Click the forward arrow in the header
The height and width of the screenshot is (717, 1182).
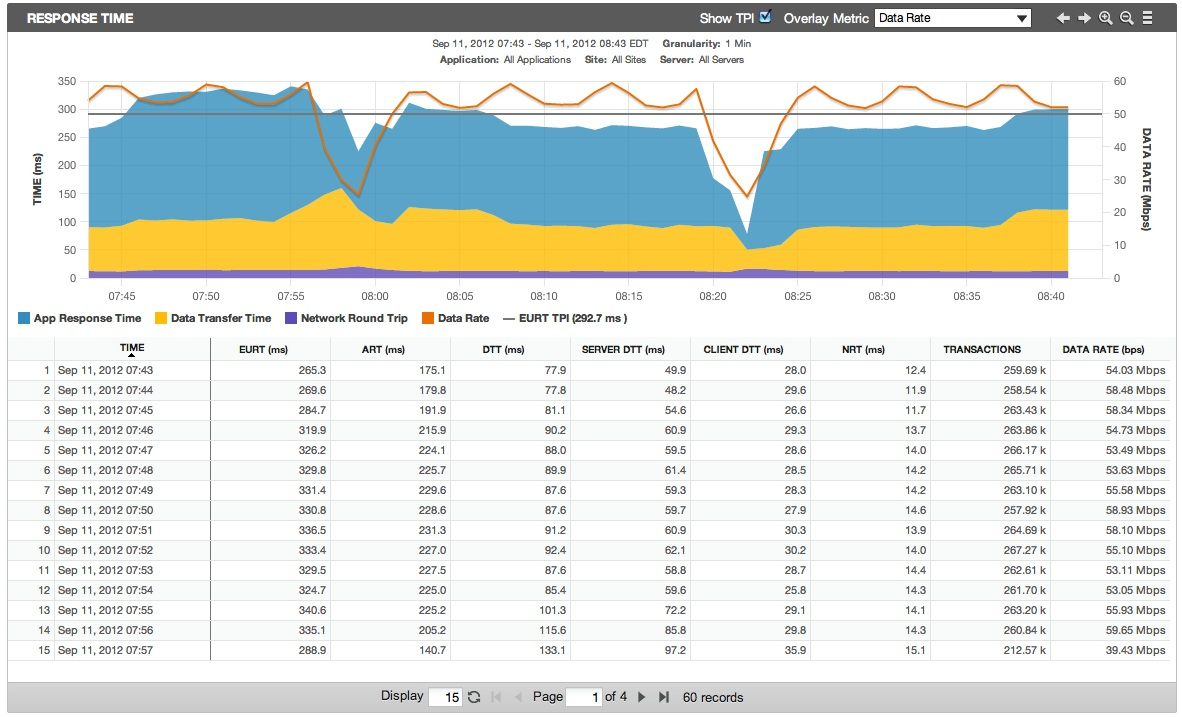click(1084, 18)
